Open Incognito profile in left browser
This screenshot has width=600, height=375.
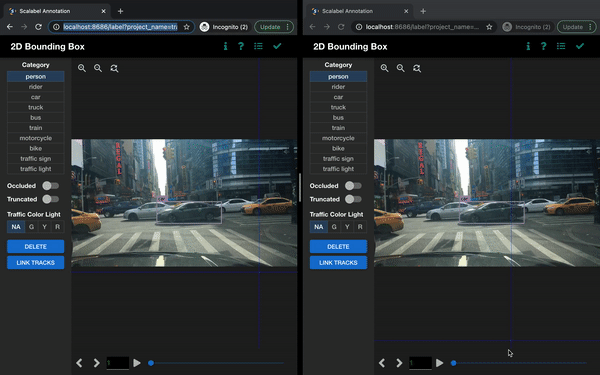pos(224,27)
